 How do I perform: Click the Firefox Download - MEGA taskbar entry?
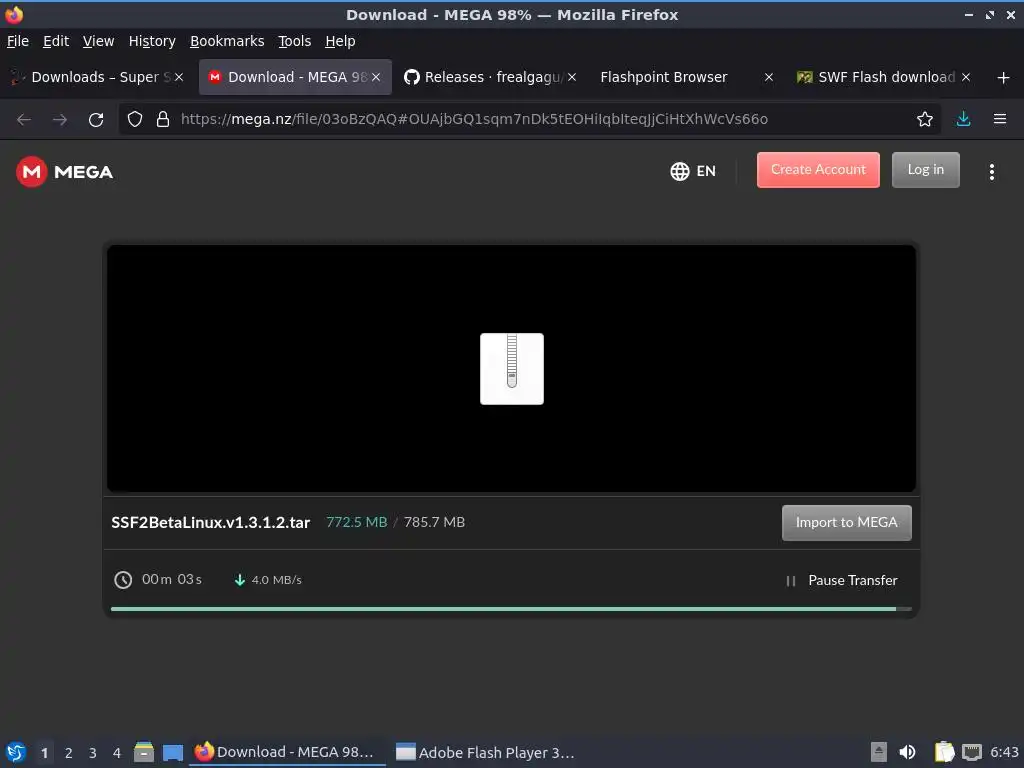(x=287, y=752)
